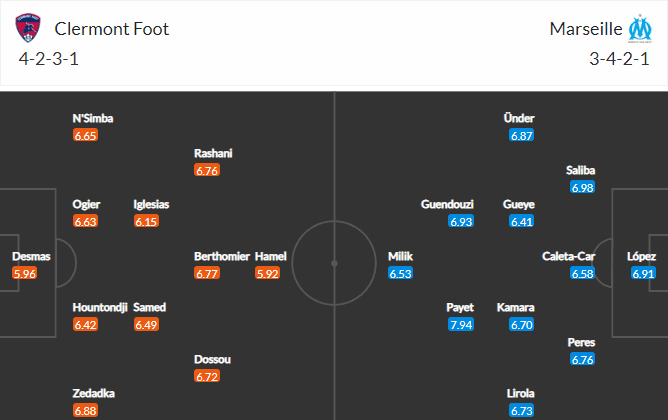
Task: Select player Berthomier in midfield
Action: tap(222, 256)
